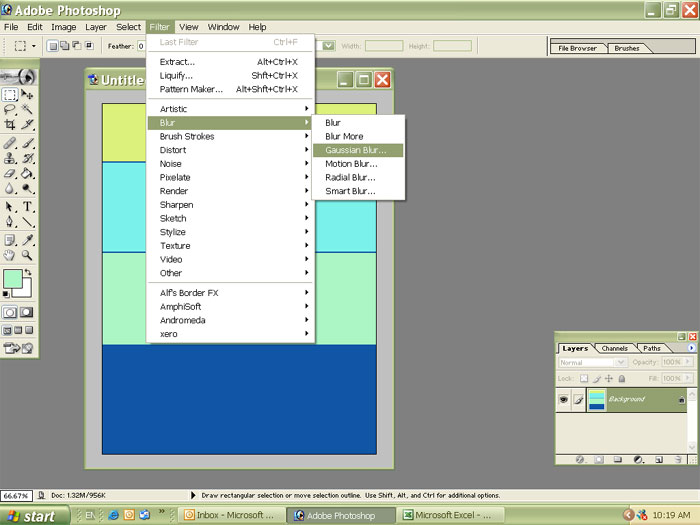Screen dimensions: 700x525
Task: Click adjustment layer icon in Layers panel
Action: click(x=638, y=459)
